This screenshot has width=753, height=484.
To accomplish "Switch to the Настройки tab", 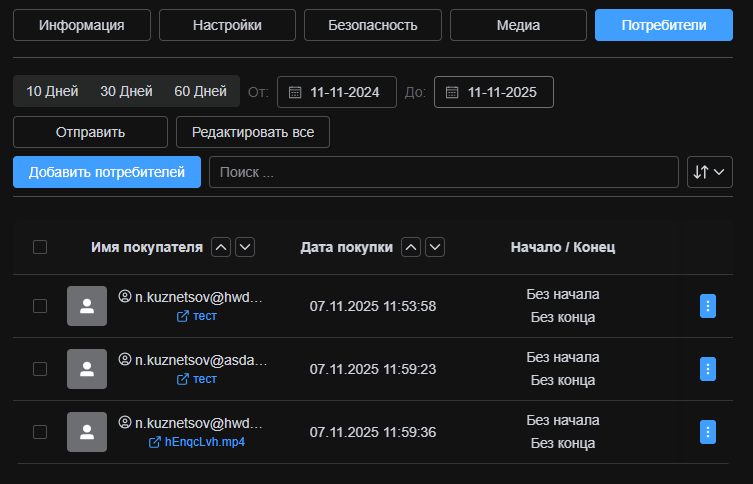I will (x=227, y=25).
